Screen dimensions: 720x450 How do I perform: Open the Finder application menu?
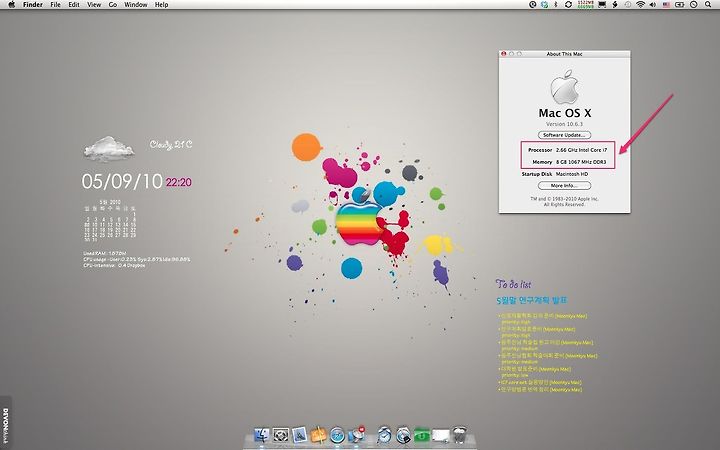tap(33, 5)
